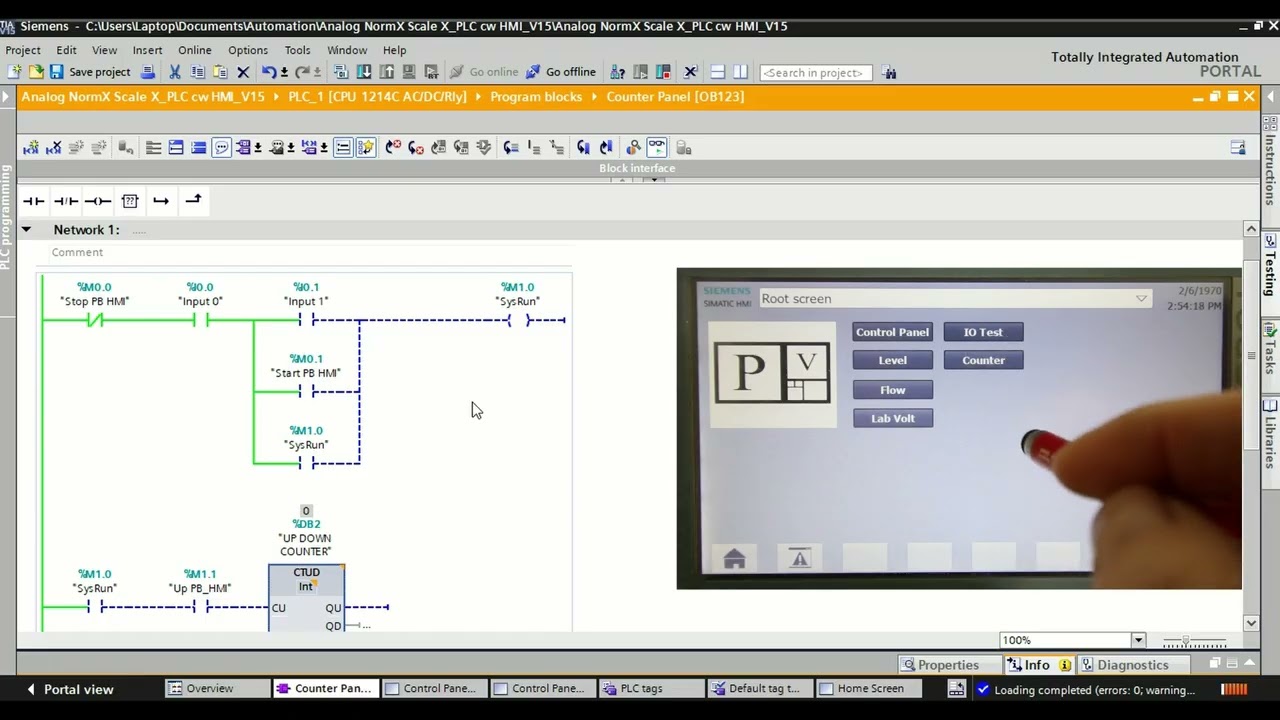Open the Info tab
Image resolution: width=1280 pixels, height=720 pixels.
(x=1038, y=665)
